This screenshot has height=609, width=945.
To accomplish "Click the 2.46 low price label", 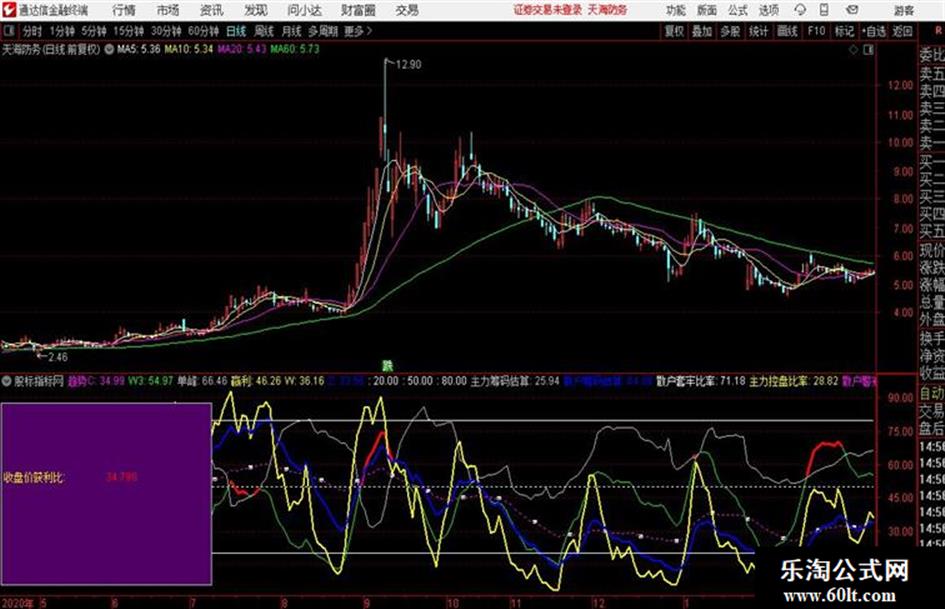I will [x=58, y=357].
